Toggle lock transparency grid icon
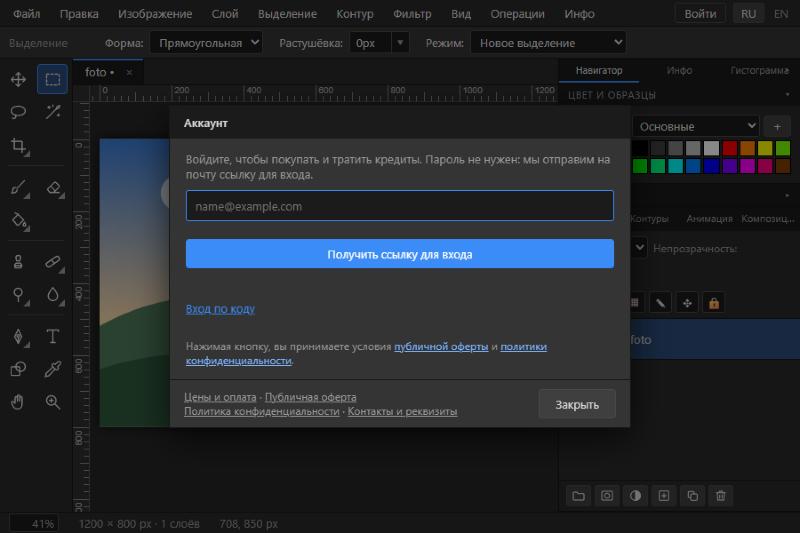This screenshot has height=533, width=800. (x=636, y=303)
